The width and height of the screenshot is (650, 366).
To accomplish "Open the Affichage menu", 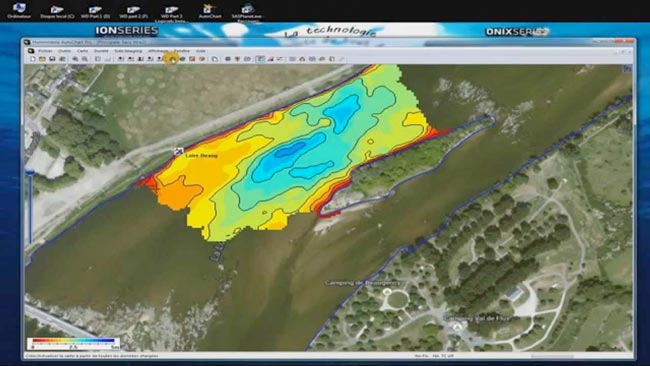I will point(158,51).
